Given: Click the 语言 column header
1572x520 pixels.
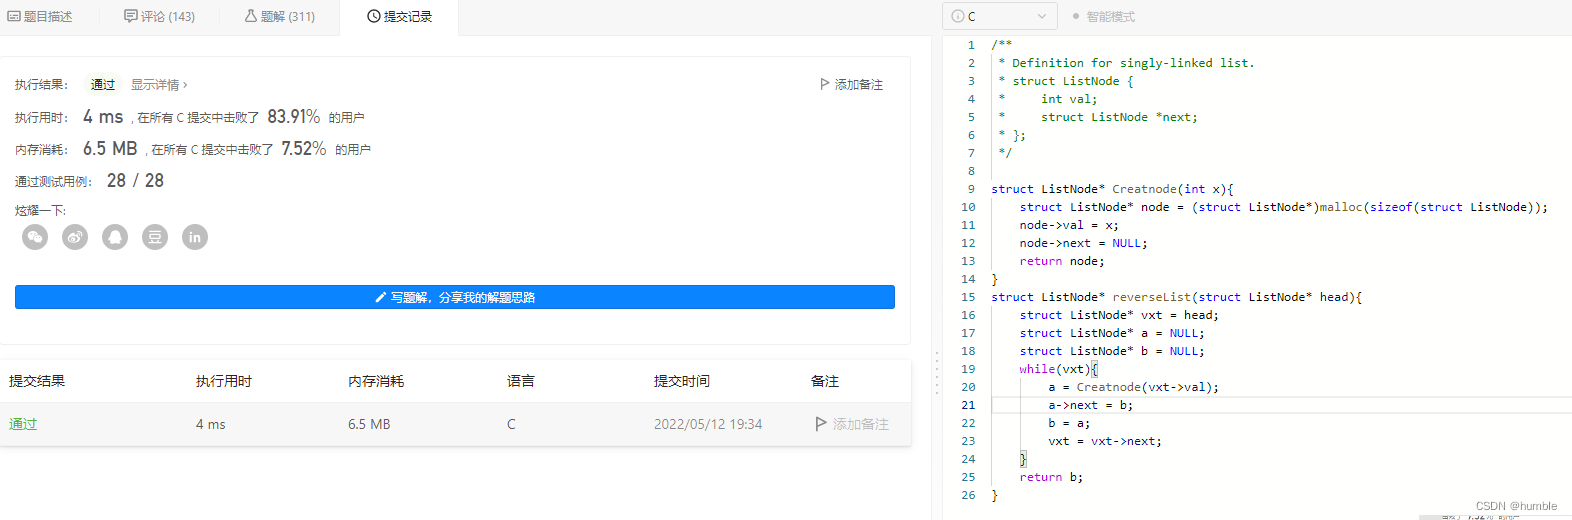Looking at the screenshot, I should pyautogui.click(x=521, y=381).
